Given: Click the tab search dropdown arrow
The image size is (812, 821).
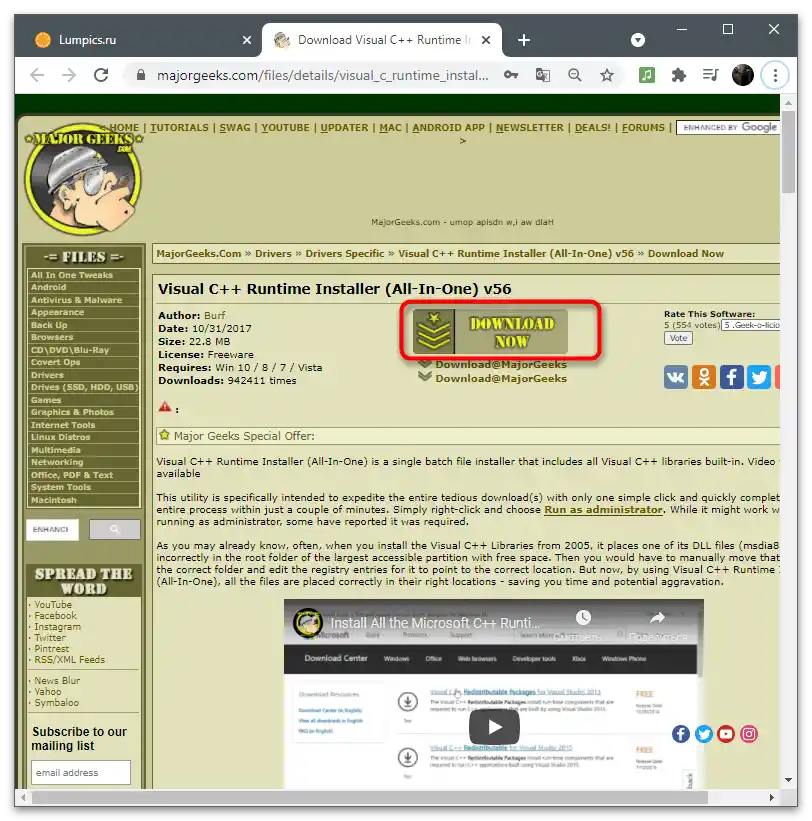Looking at the screenshot, I should pos(638,40).
